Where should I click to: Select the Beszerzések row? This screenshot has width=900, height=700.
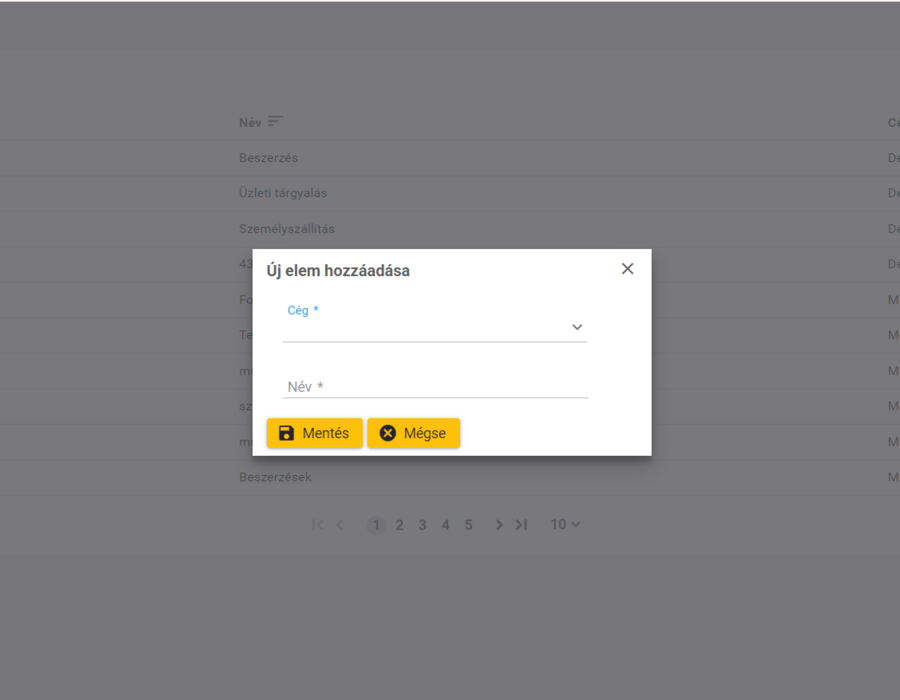click(x=450, y=477)
